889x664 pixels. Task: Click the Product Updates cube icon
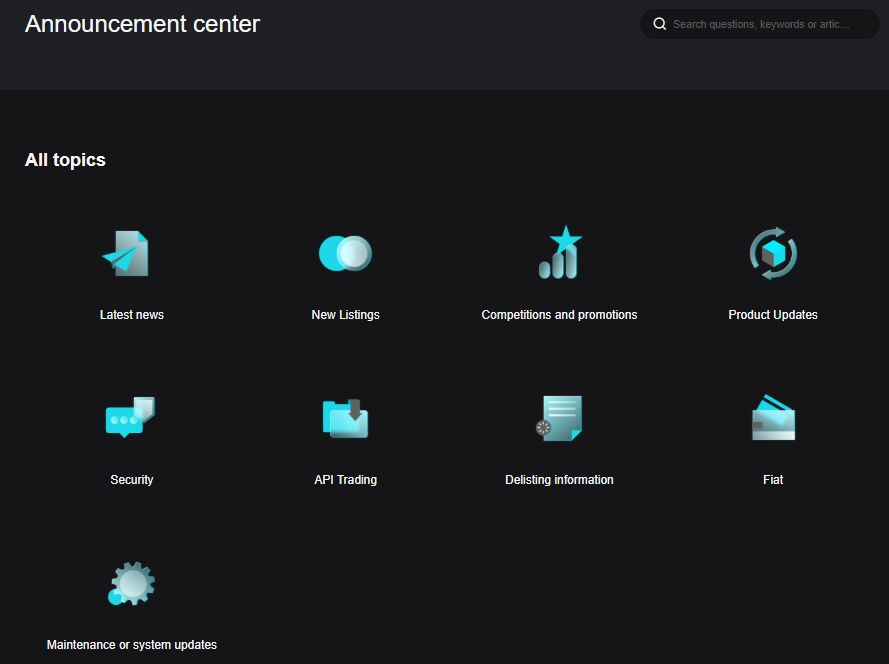[773, 254]
